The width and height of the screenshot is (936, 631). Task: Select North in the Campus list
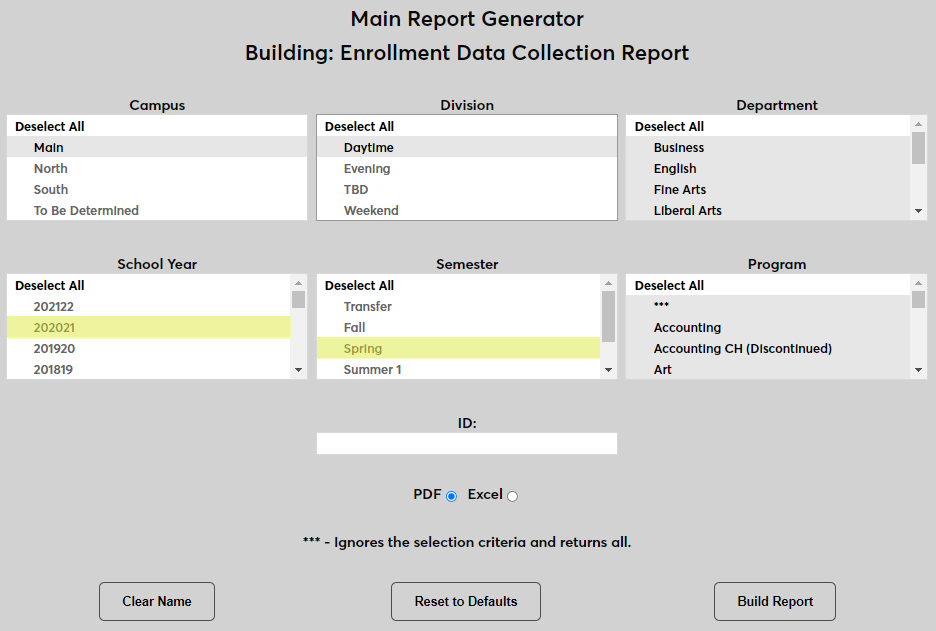tap(50, 168)
